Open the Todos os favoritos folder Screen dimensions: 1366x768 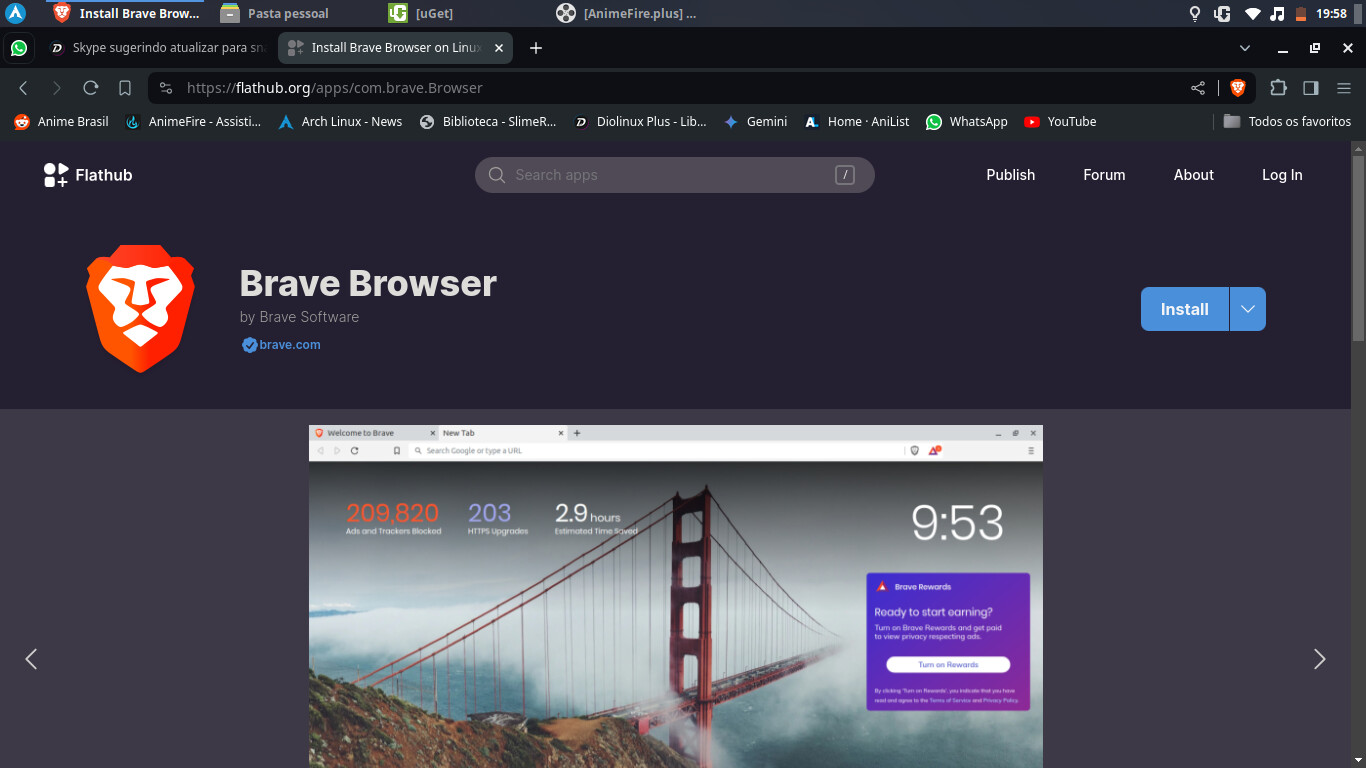1288,122
